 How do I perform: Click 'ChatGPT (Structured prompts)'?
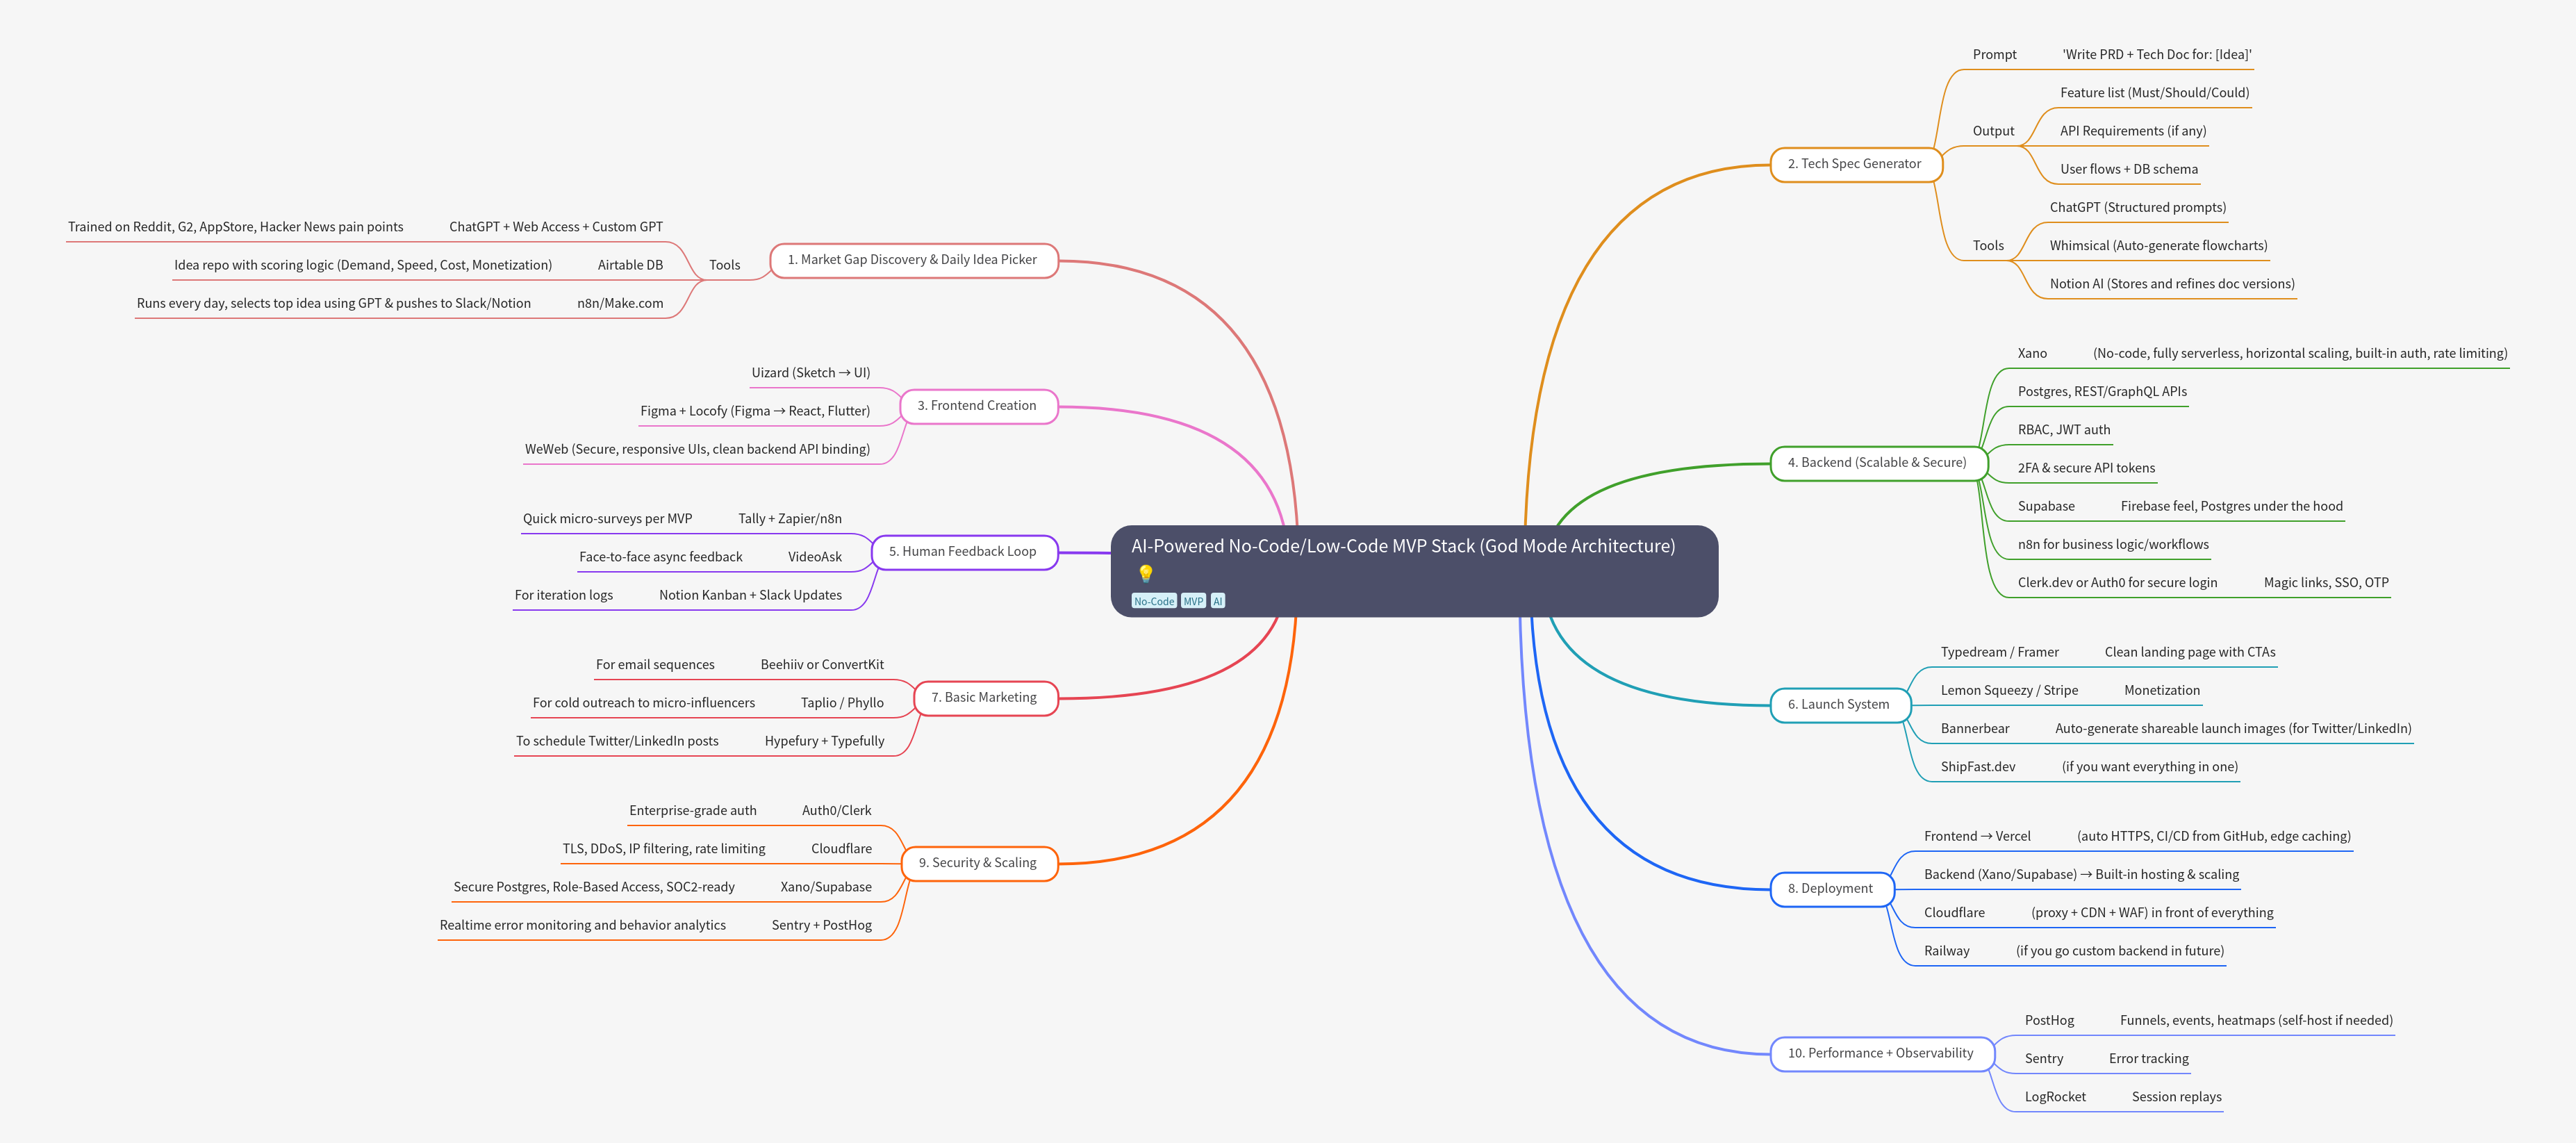pos(2138,208)
